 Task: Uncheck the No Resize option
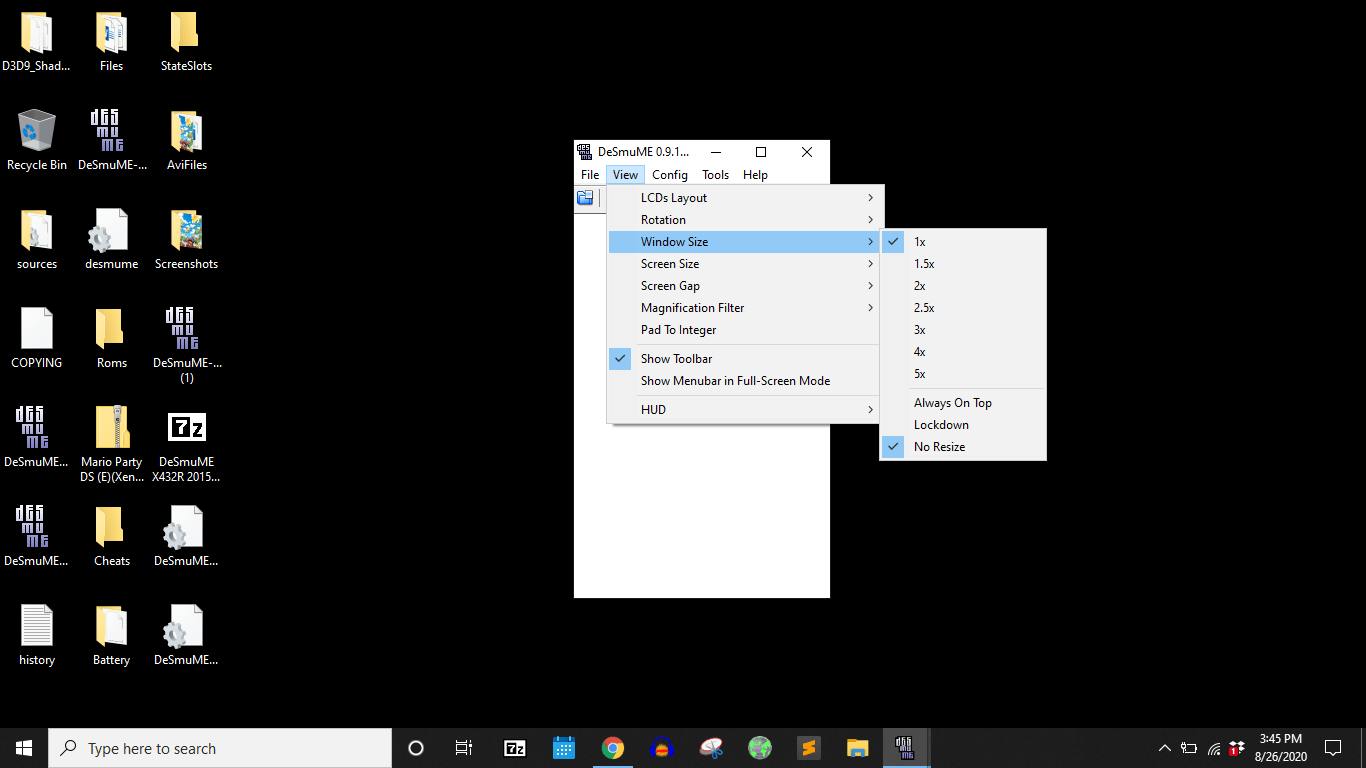[963, 447]
